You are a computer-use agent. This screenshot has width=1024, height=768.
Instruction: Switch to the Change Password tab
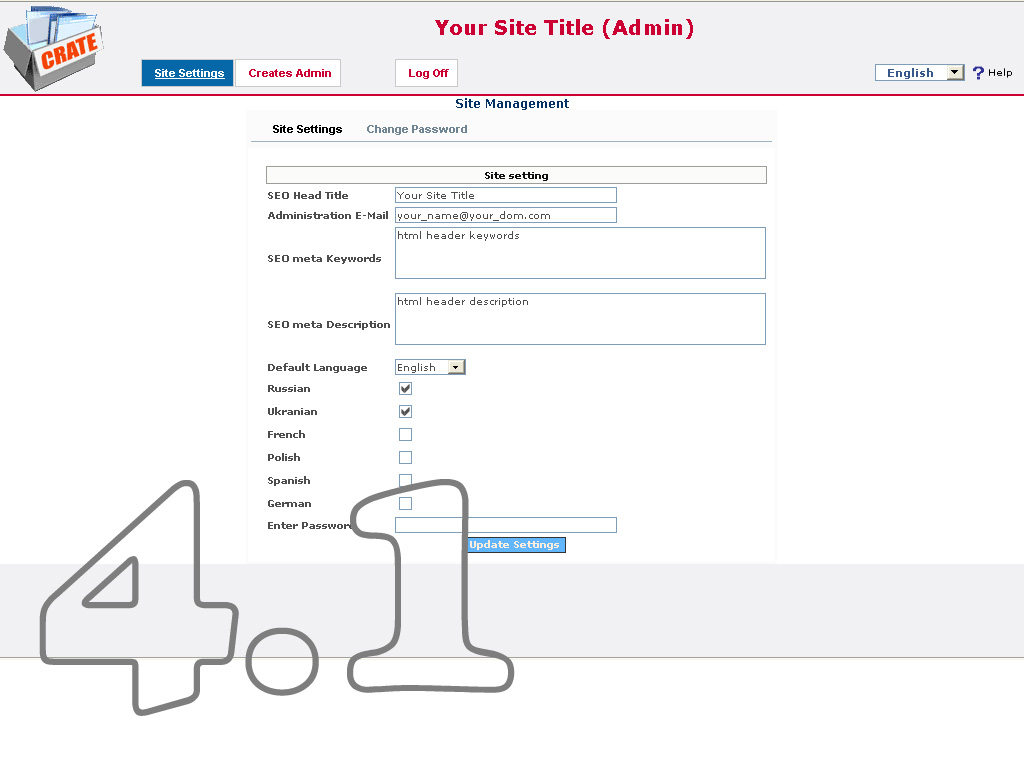(416, 129)
